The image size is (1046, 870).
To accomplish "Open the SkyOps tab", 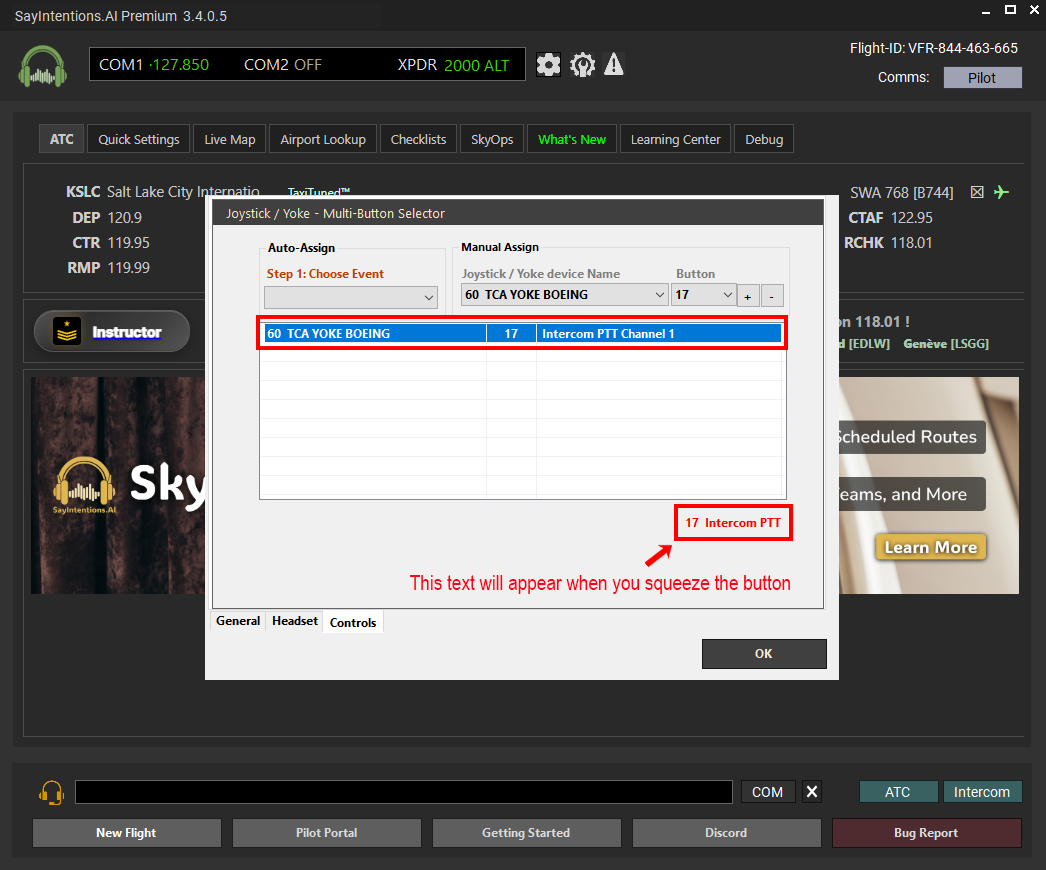I will click(492, 139).
